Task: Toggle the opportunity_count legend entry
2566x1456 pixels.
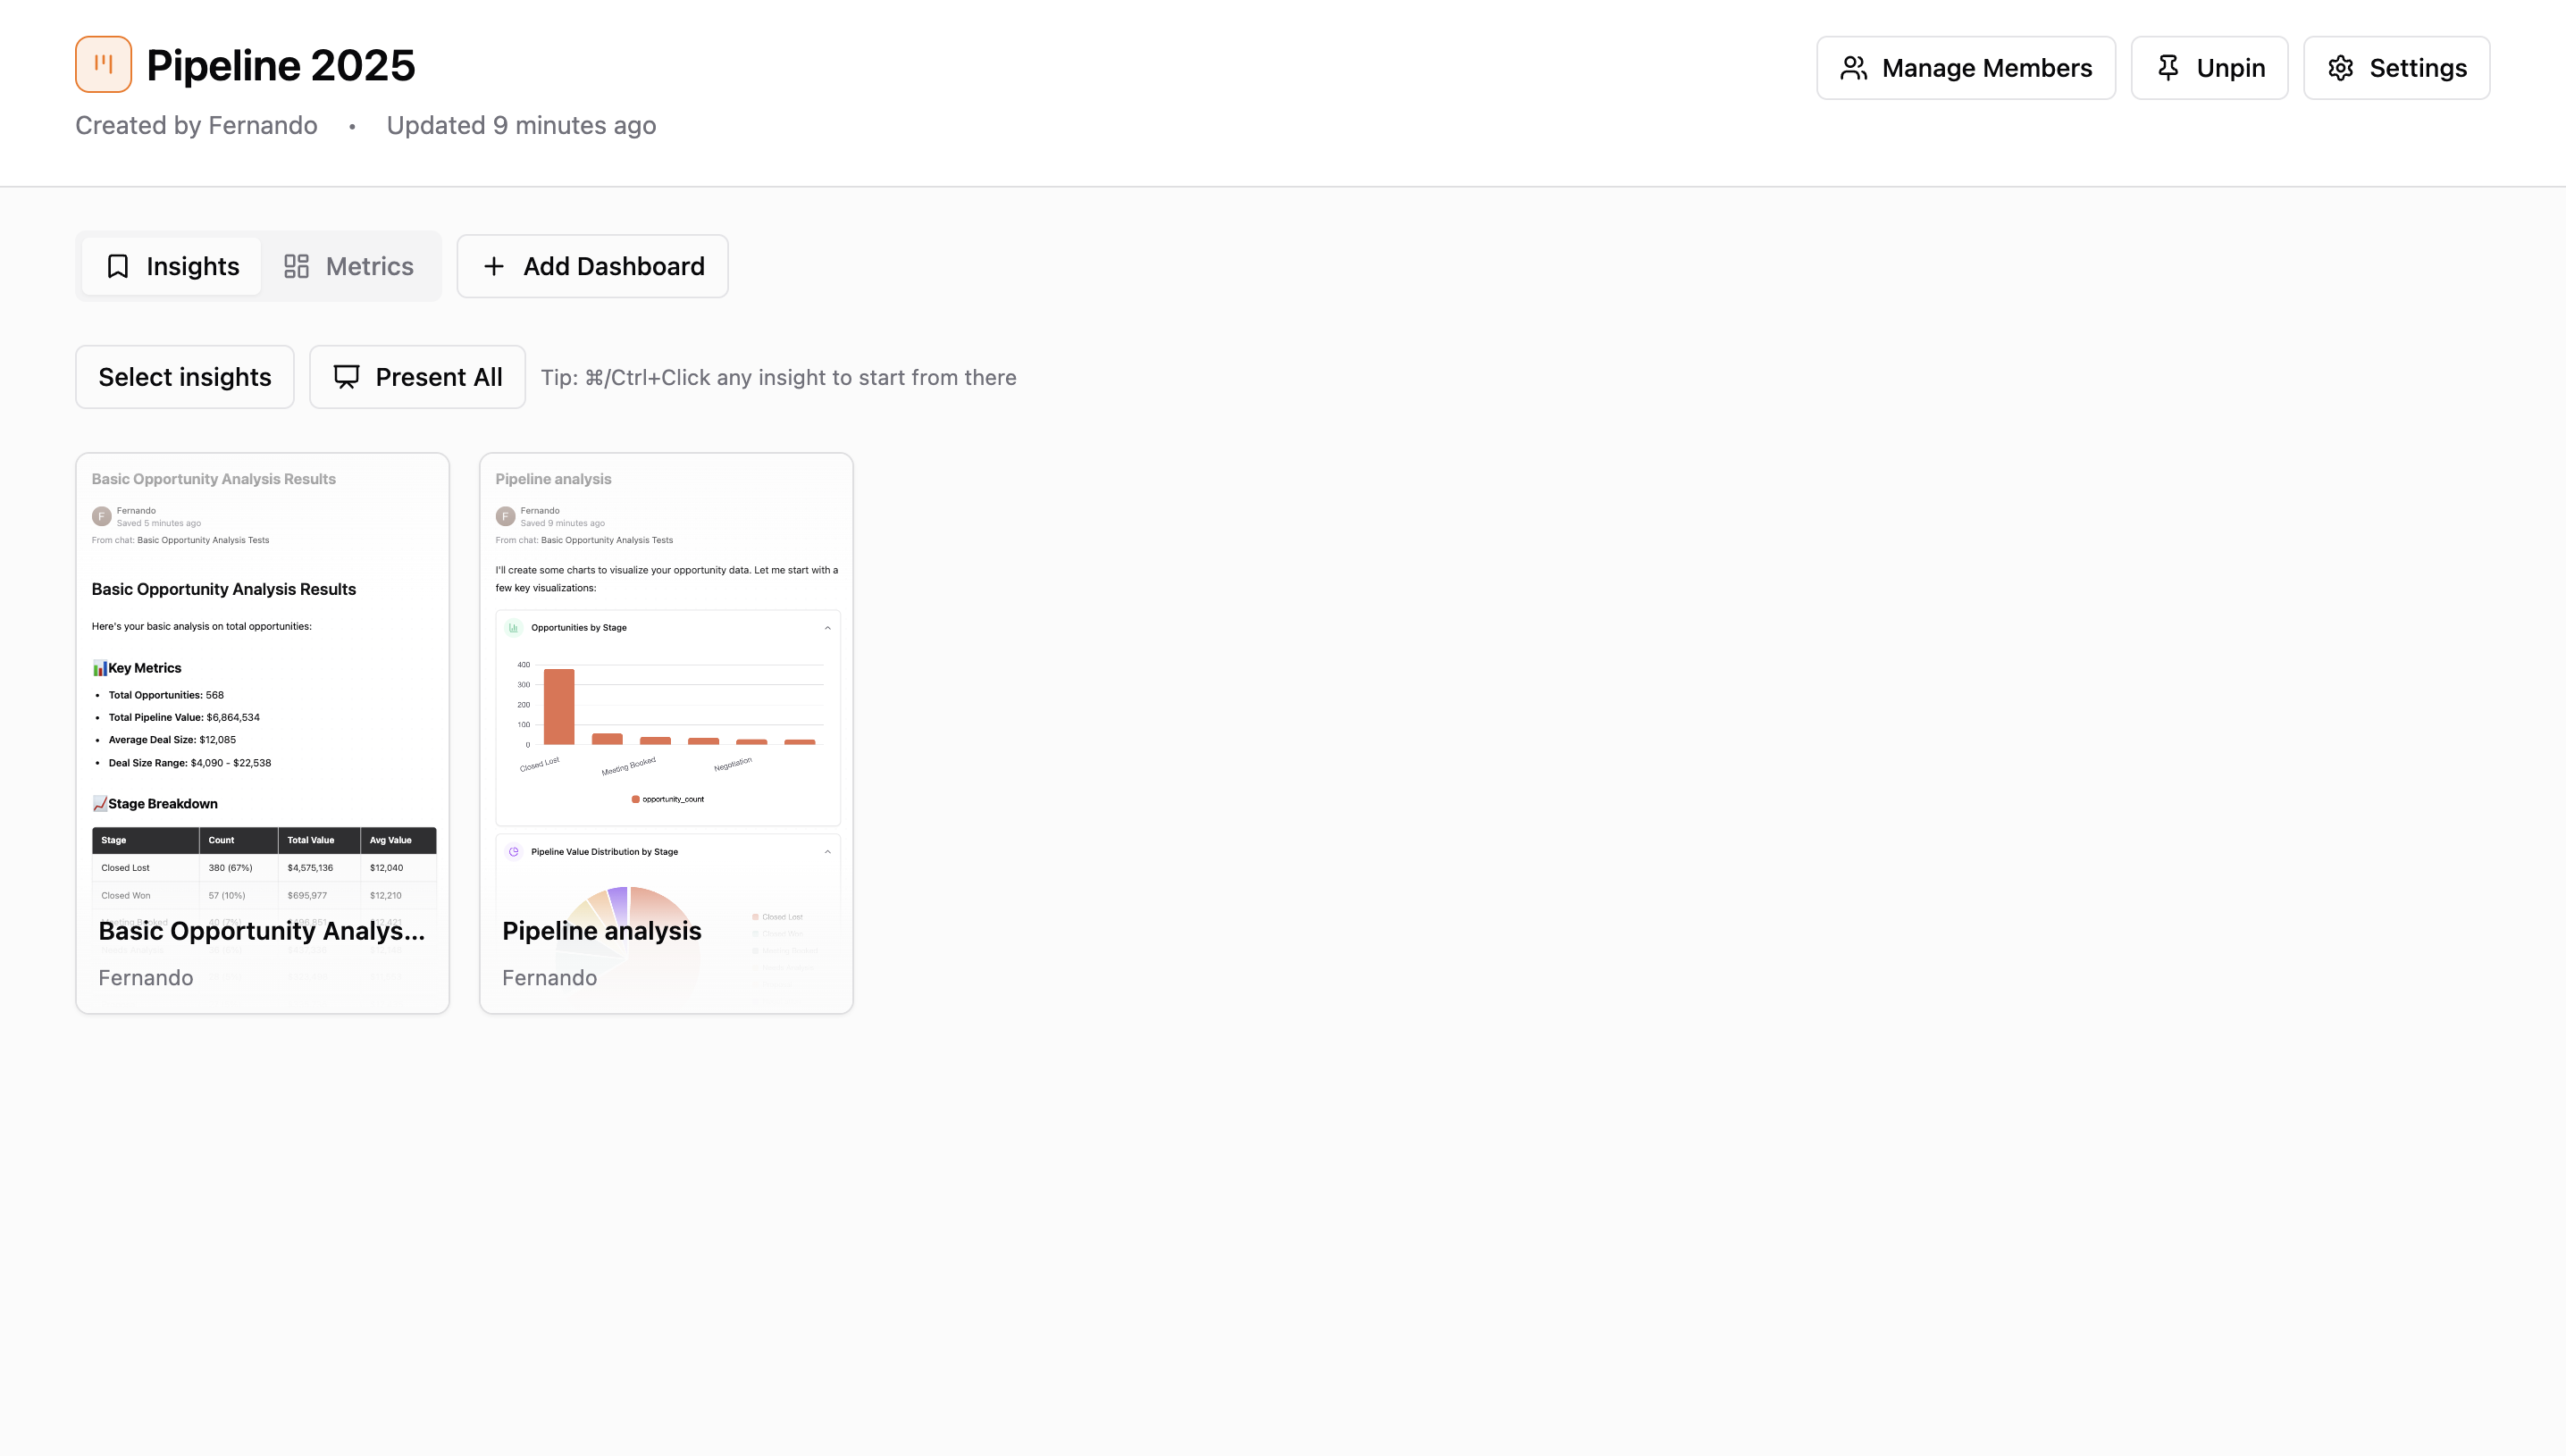Action: 669,799
